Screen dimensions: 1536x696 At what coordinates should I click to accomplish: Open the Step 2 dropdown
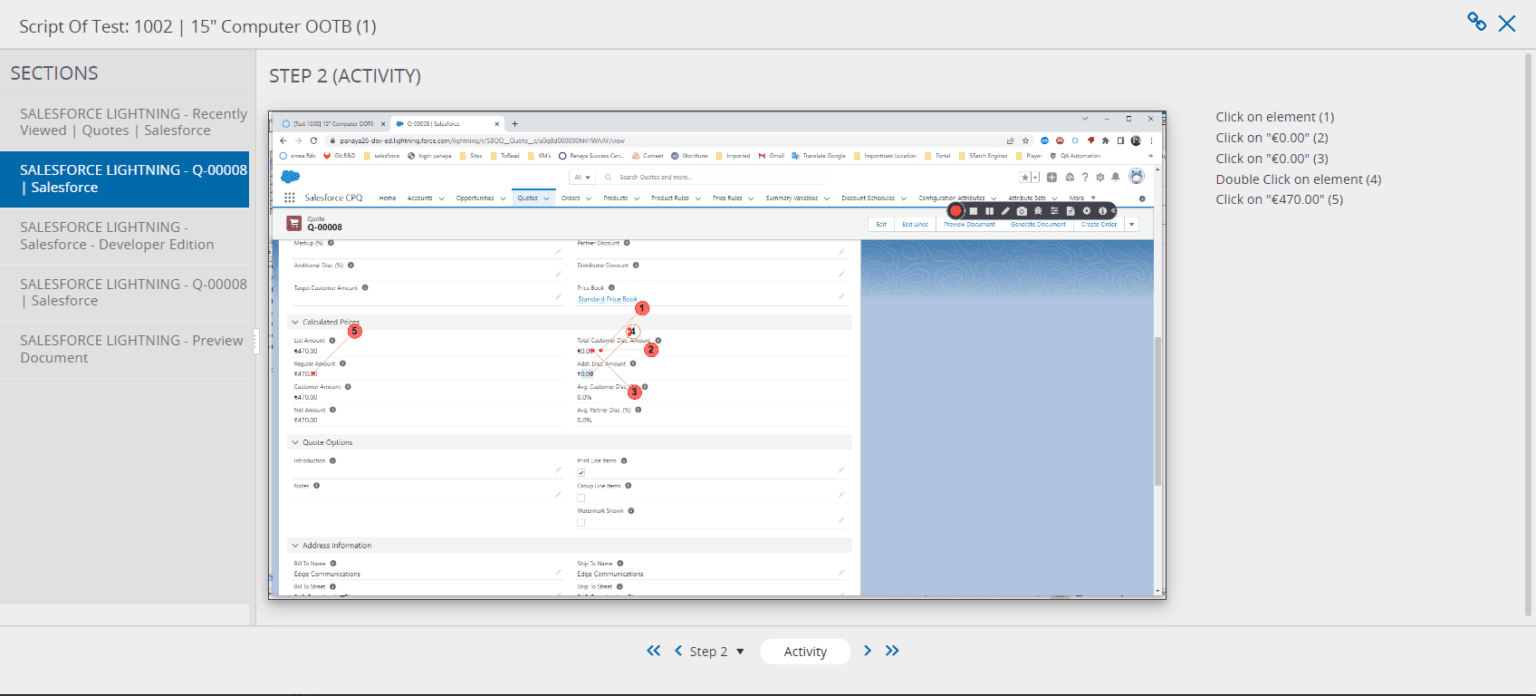[x=717, y=652]
